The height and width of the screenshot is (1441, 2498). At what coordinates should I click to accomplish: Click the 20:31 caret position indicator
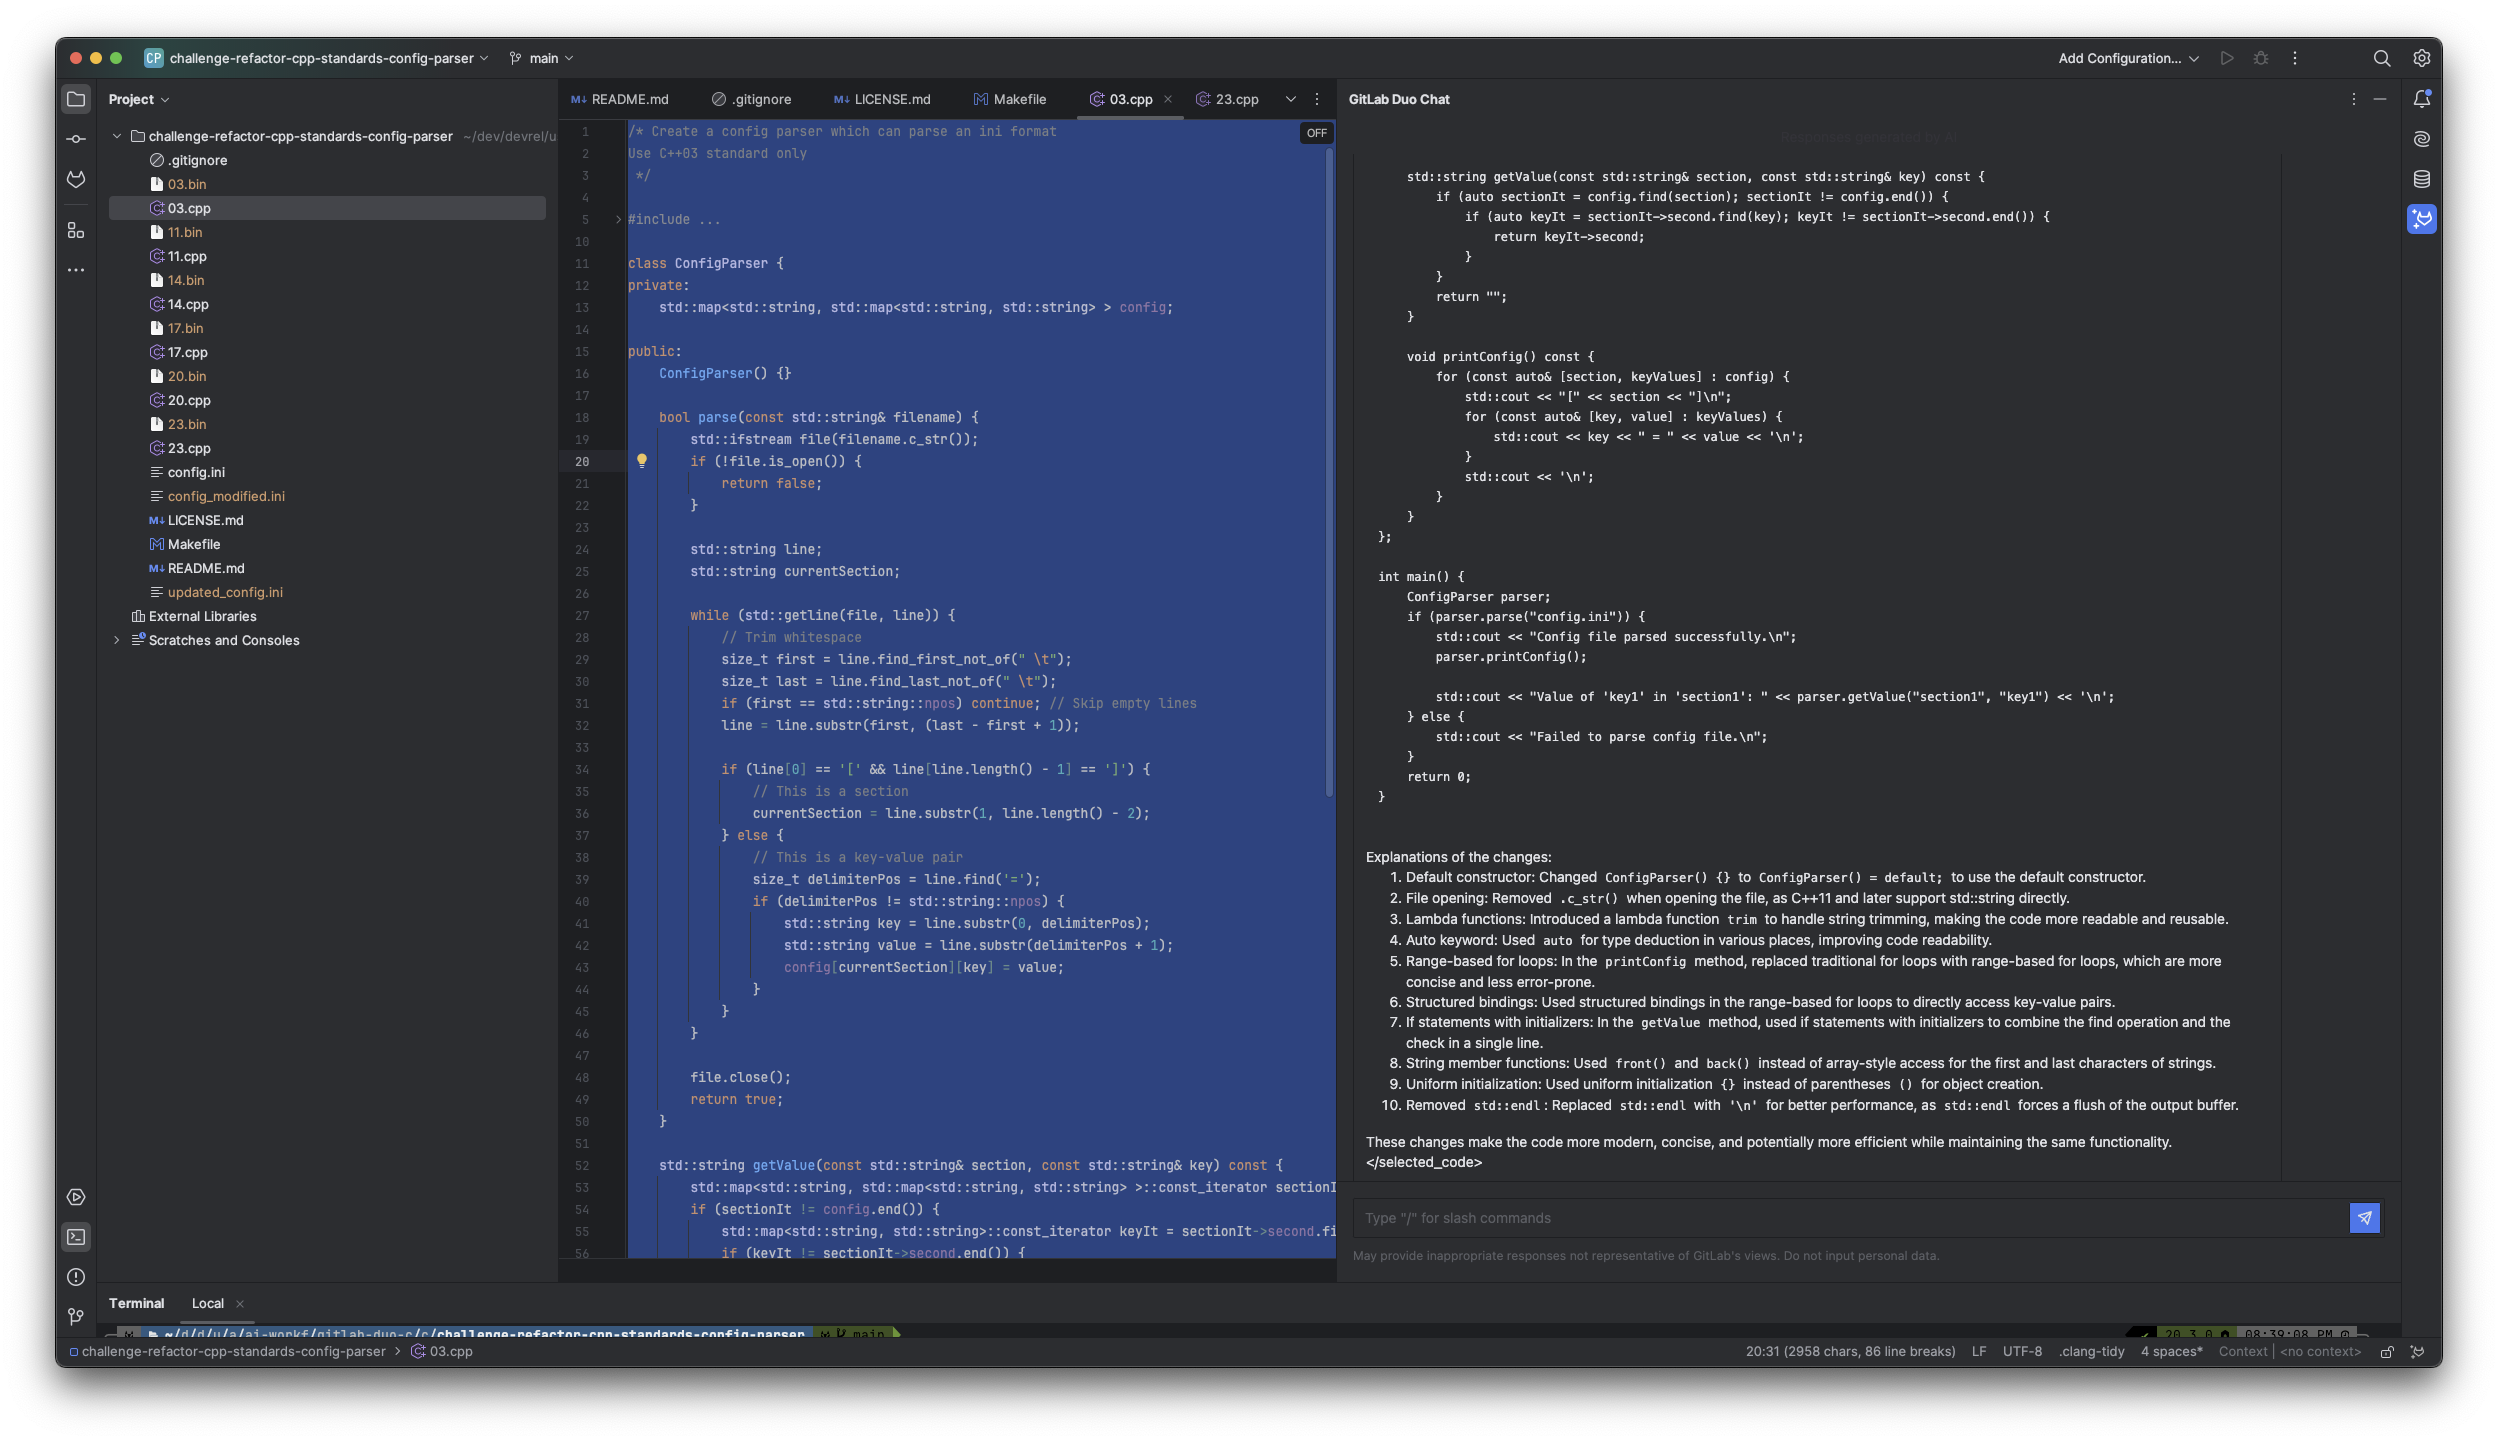click(1850, 1352)
